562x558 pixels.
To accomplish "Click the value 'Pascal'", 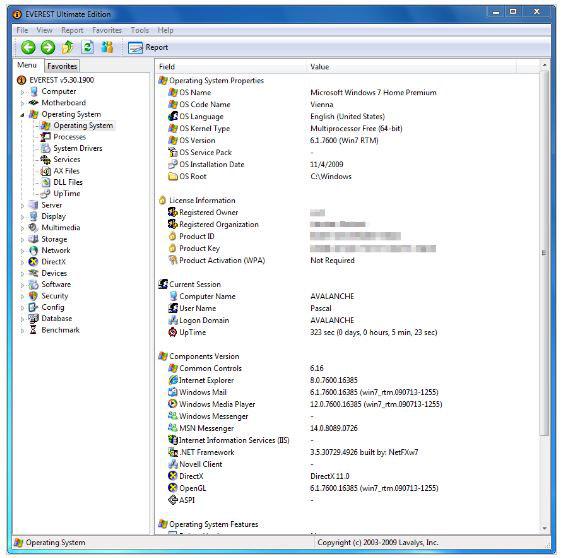I will (x=321, y=308).
